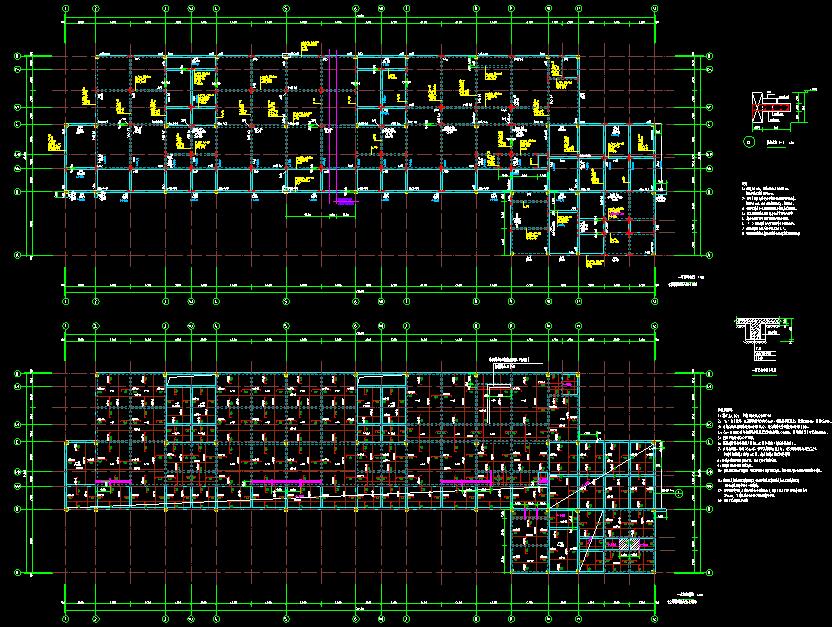Viewport: 832px width, 627px height.
Task: Click the magenta label below upper plan
Action: [345, 202]
